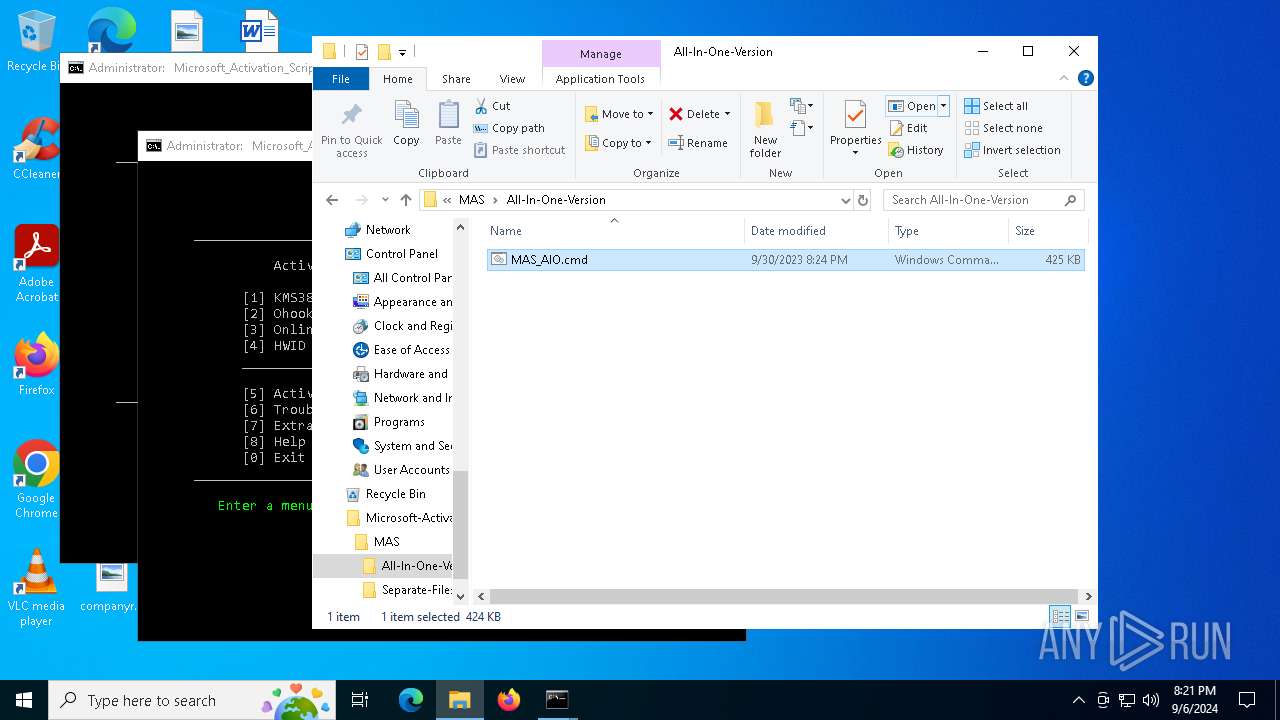Click Invert selection

1012,150
